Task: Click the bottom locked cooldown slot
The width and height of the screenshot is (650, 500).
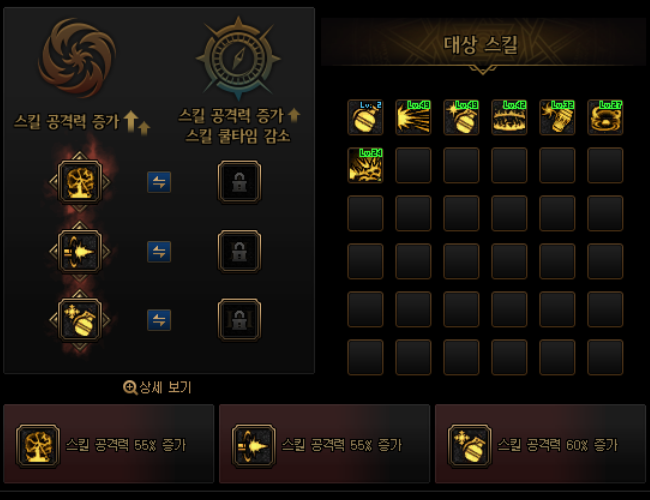Action: click(x=240, y=320)
